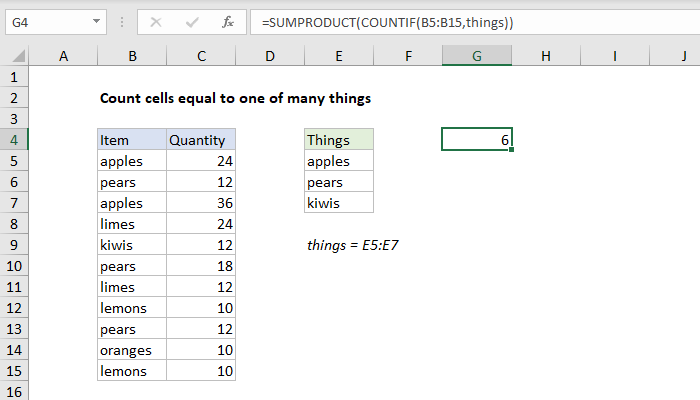The image size is (700, 400).
Task: Select 'limes' in row 11 of Item column
Action: [132, 287]
